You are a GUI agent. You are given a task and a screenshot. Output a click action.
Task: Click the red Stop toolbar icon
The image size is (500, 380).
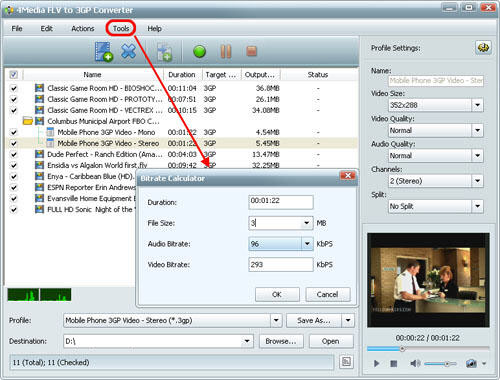coord(251,51)
